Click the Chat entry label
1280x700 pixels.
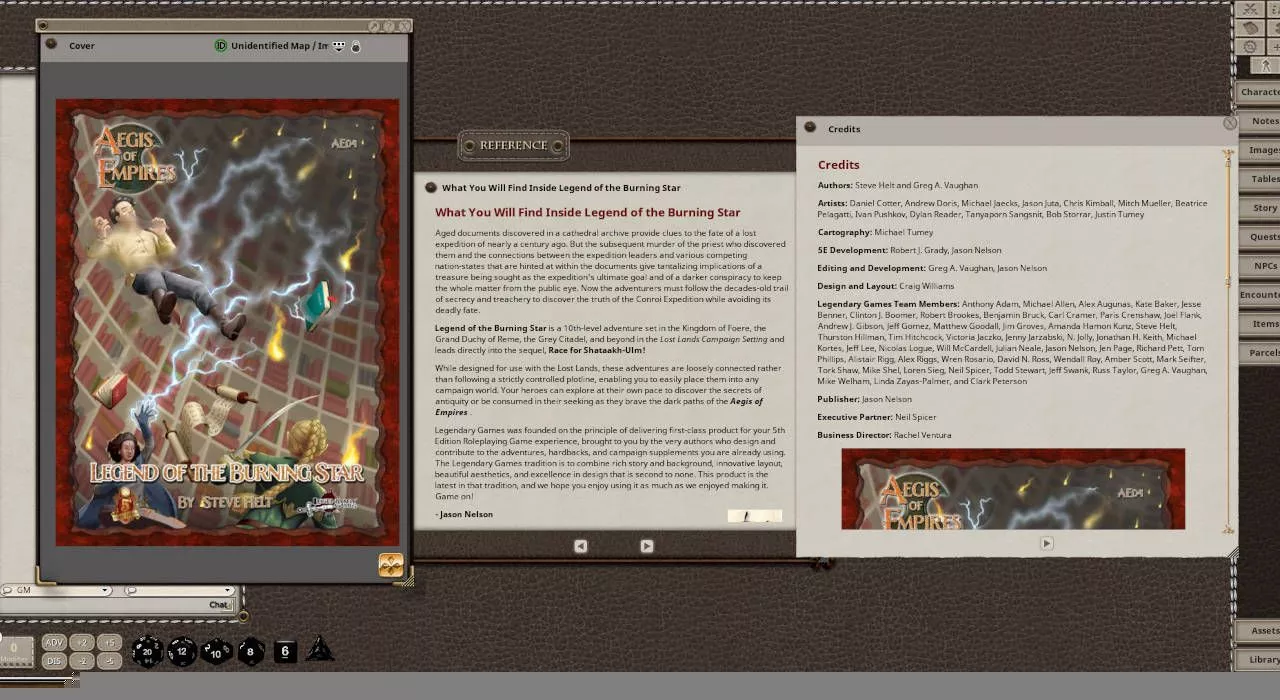click(218, 605)
